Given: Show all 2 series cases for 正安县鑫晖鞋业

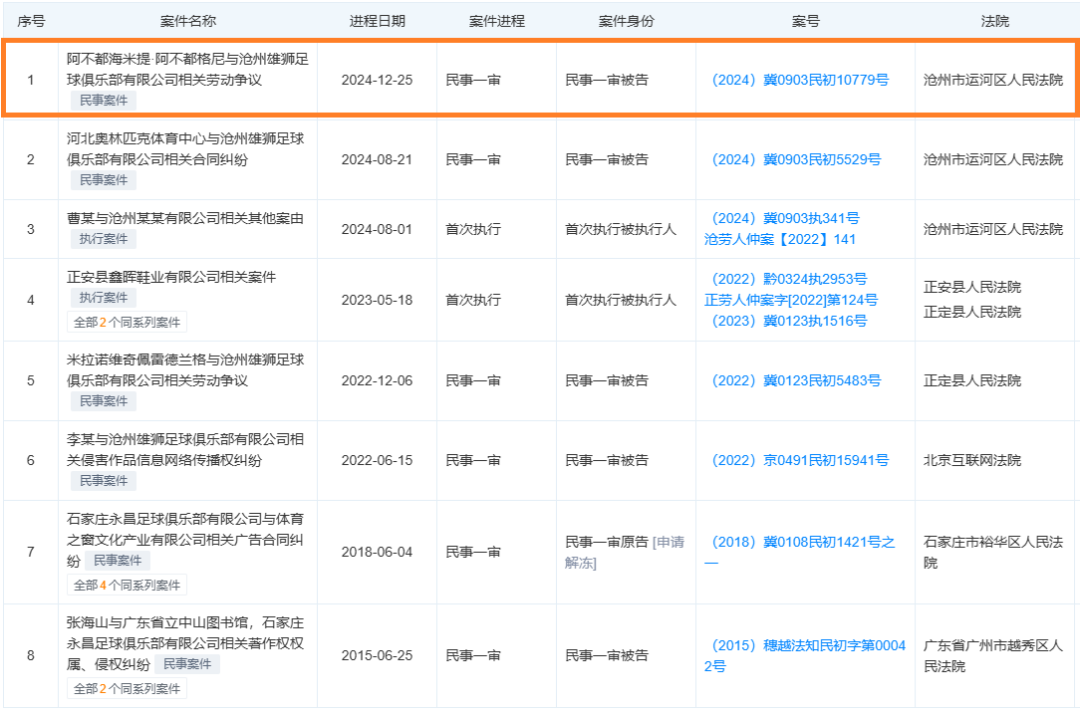Looking at the screenshot, I should 127,322.
